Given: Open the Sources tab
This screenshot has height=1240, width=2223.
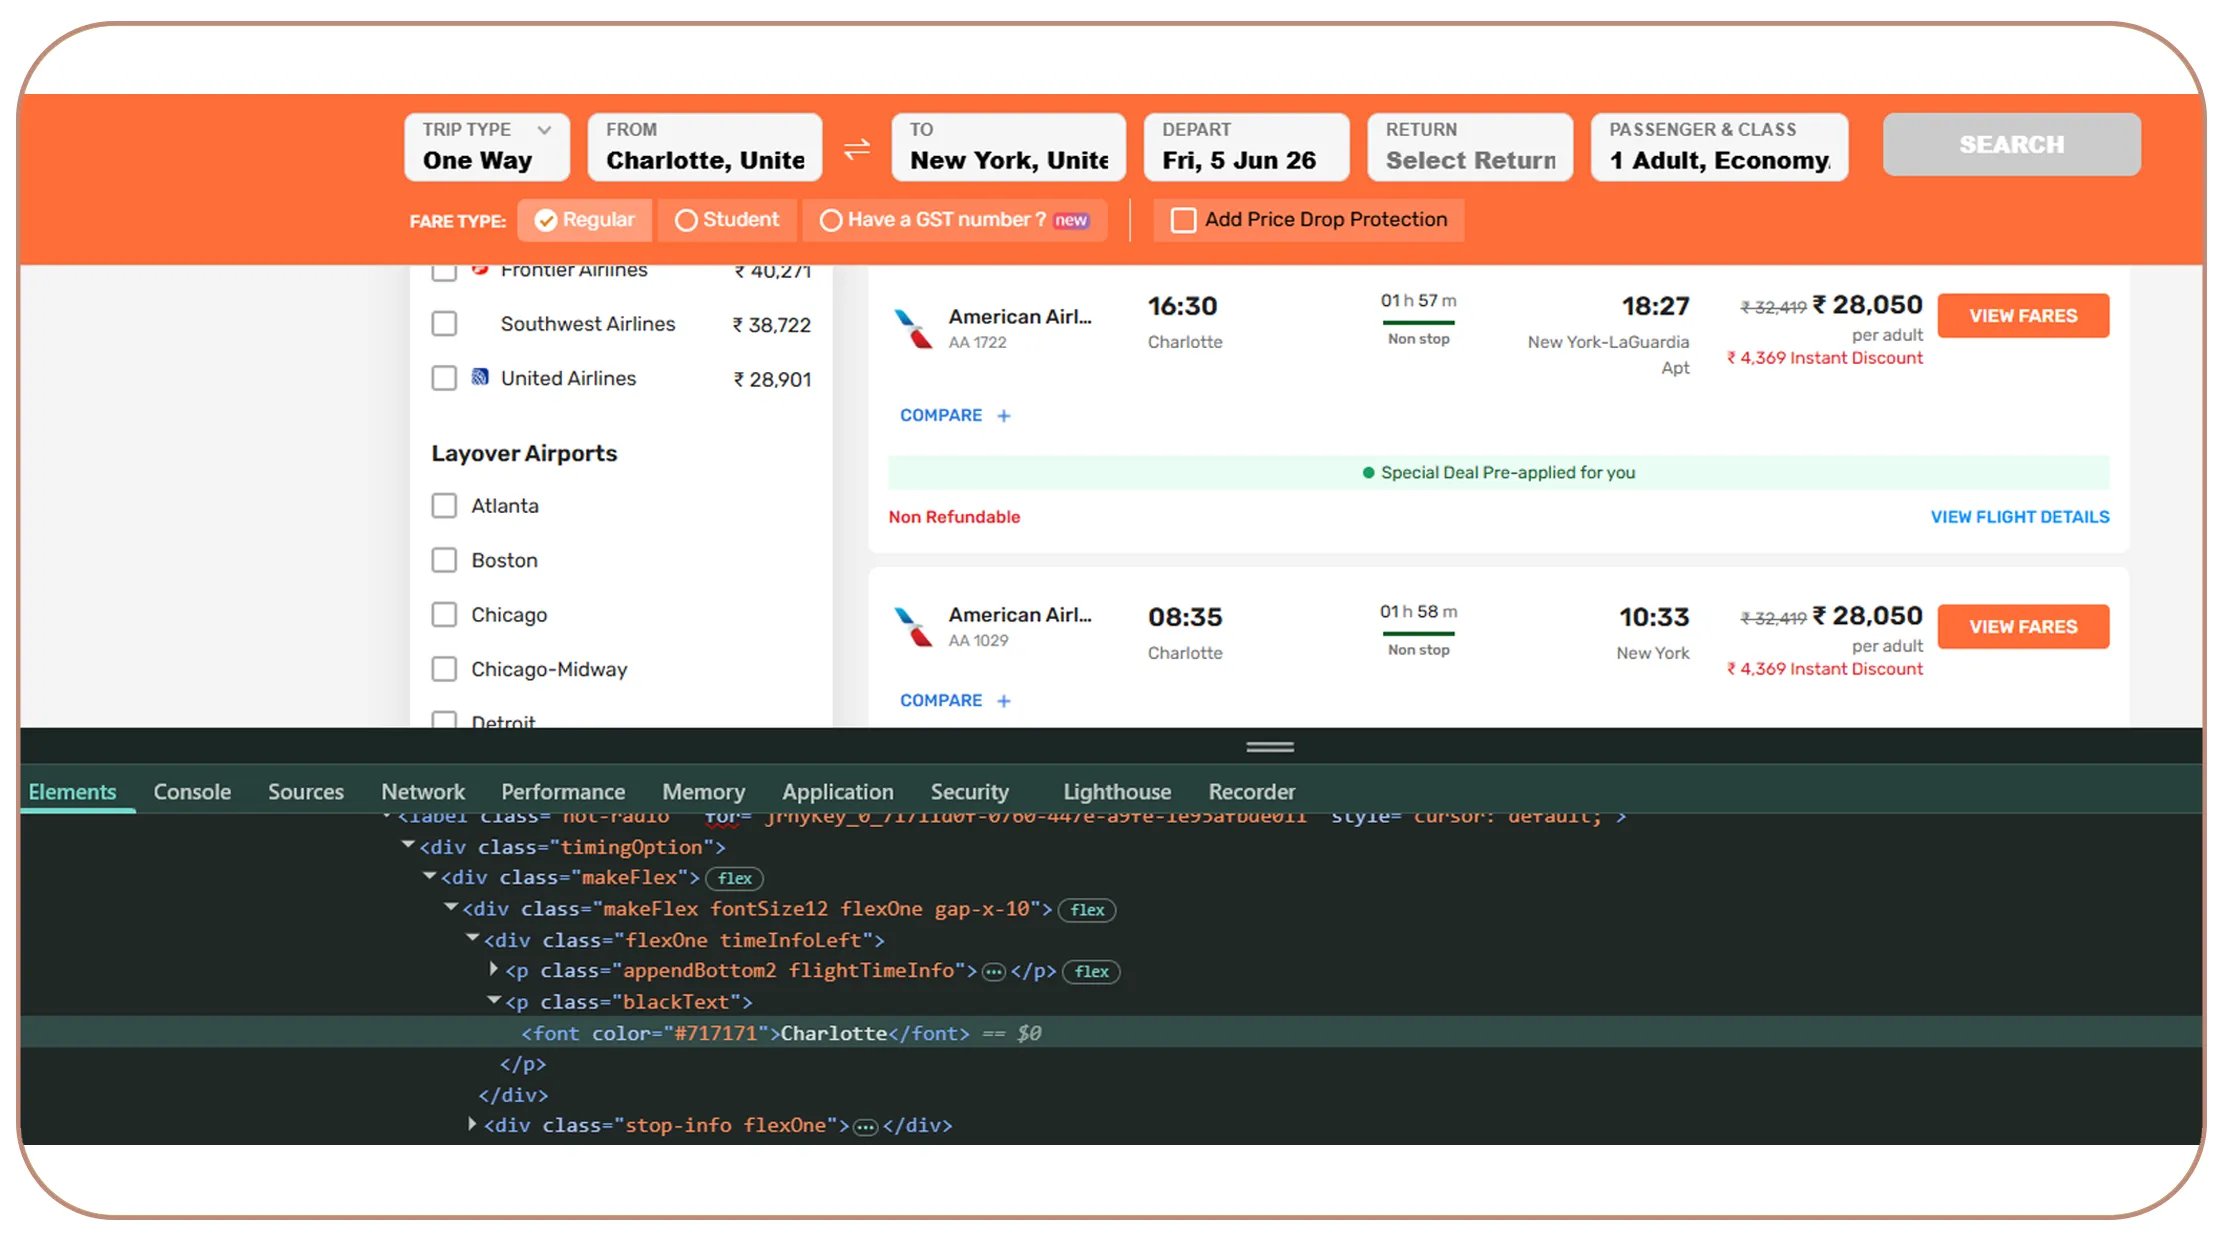Looking at the screenshot, I should (x=306, y=792).
